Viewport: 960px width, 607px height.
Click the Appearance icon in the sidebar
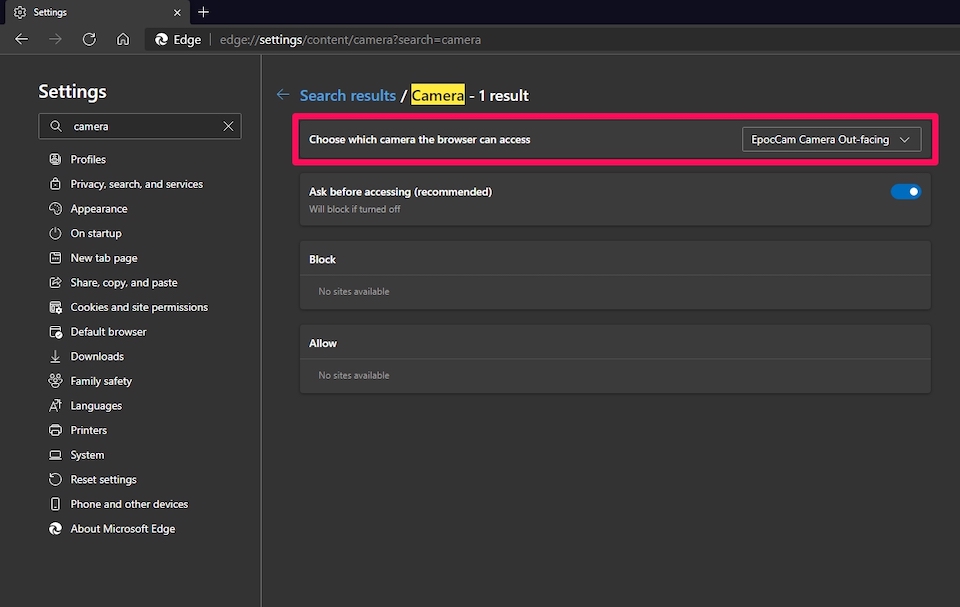[55, 208]
